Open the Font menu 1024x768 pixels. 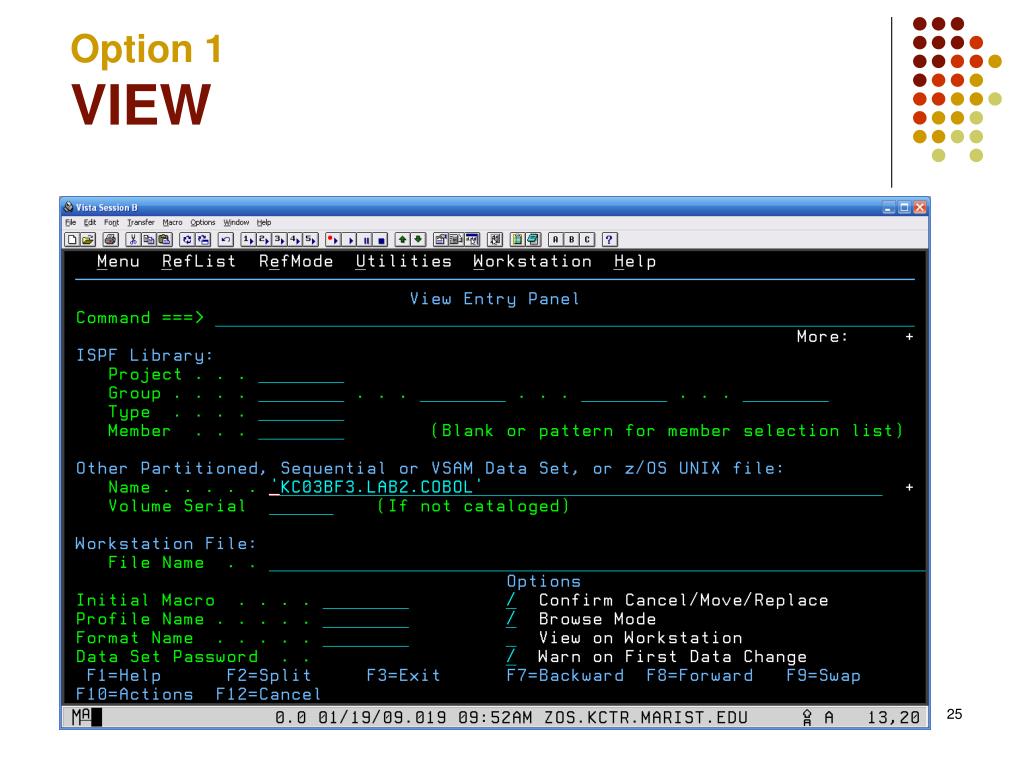pos(112,223)
